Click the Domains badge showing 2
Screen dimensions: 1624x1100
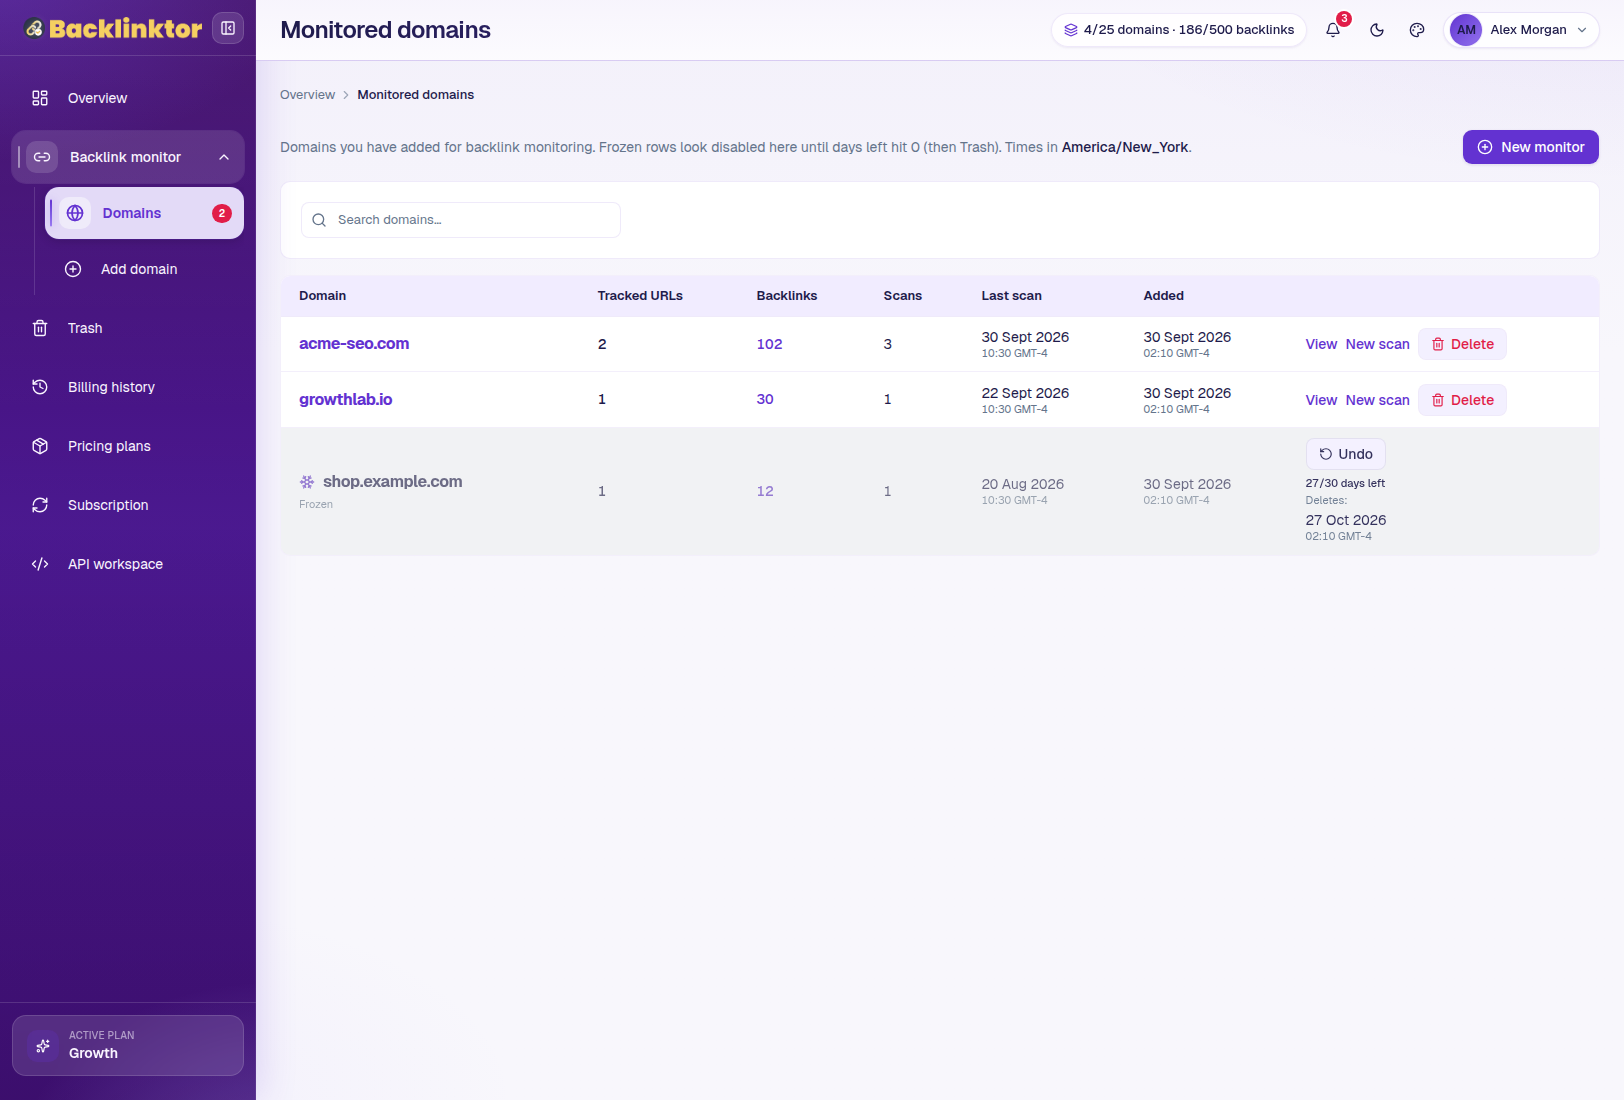(x=222, y=213)
